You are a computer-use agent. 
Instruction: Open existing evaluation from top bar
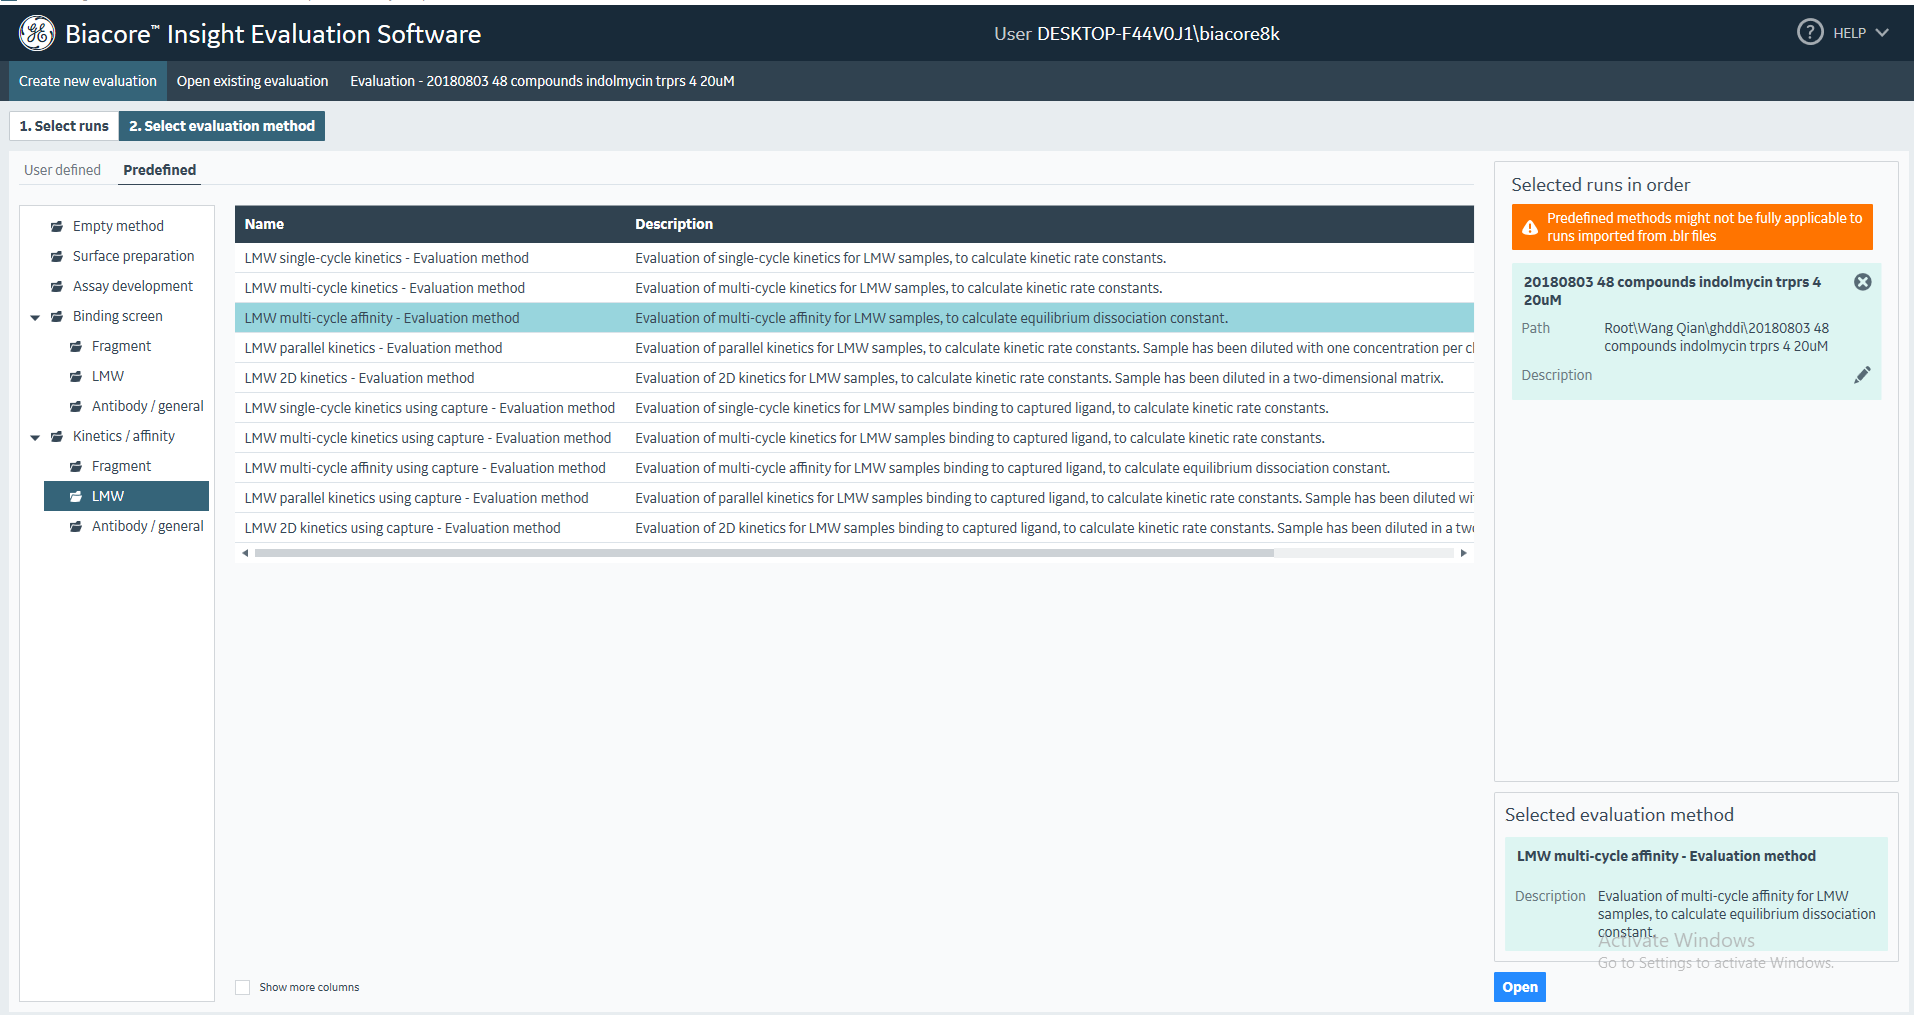[x=252, y=81]
